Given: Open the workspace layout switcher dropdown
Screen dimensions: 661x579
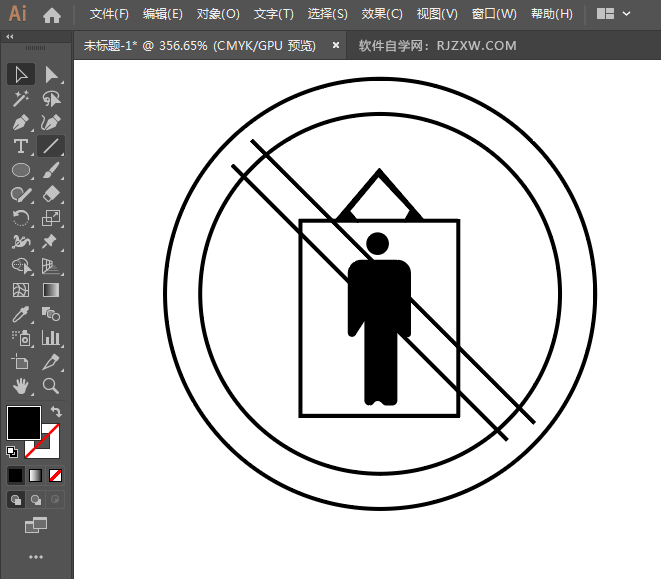Looking at the screenshot, I should point(613,14).
